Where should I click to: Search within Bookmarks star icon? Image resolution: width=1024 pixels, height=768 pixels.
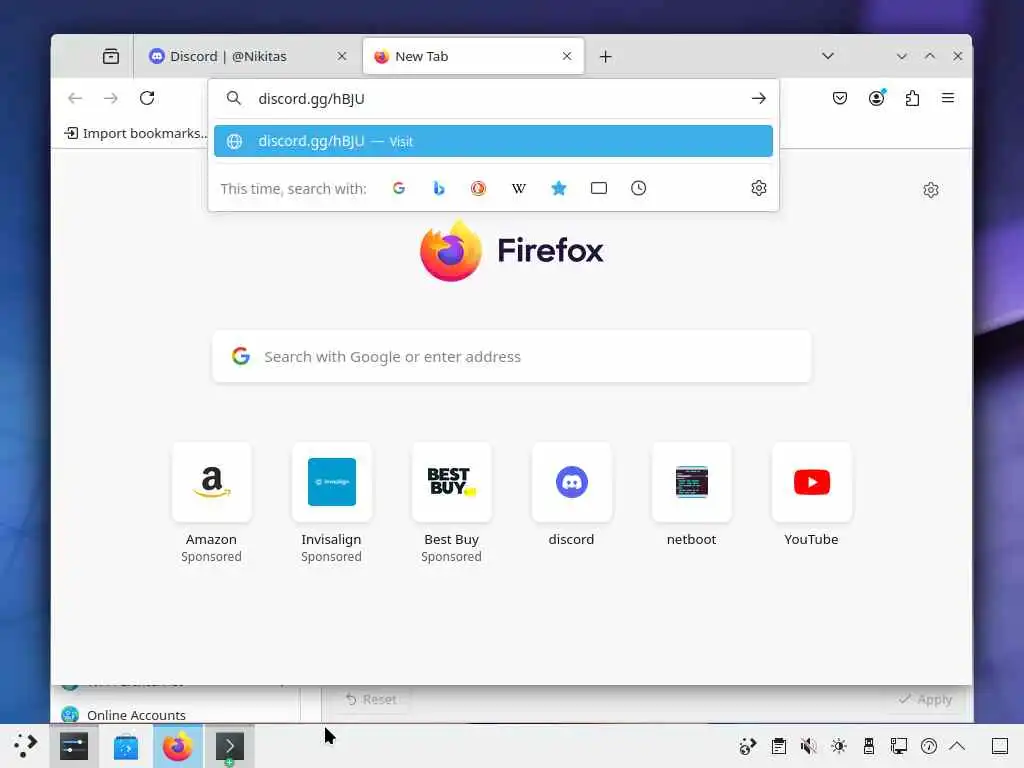(558, 188)
